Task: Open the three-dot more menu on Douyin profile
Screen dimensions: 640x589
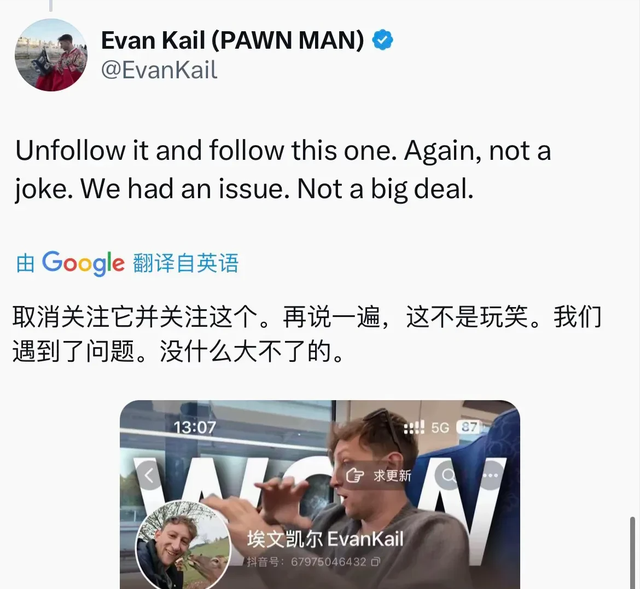Action: 490,476
